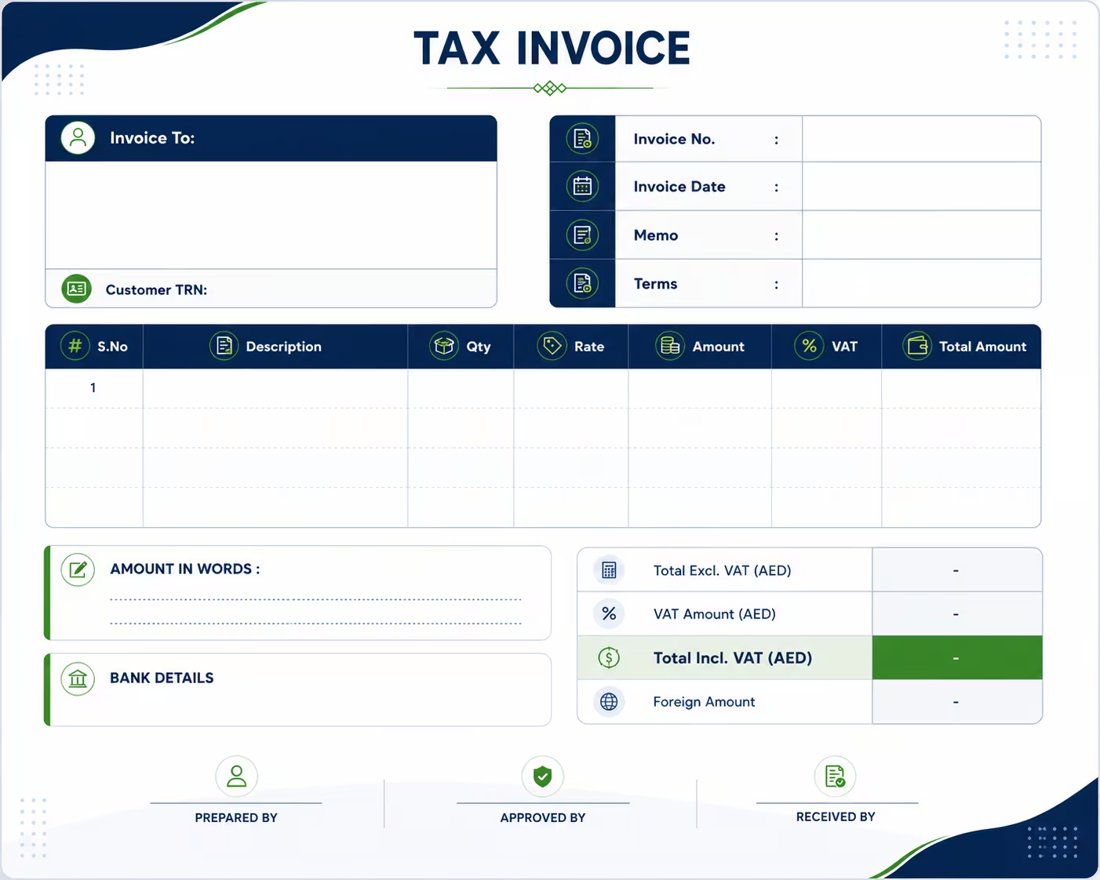The image size is (1100, 880).
Task: Click the Description cell in row 1
Action: [275, 388]
